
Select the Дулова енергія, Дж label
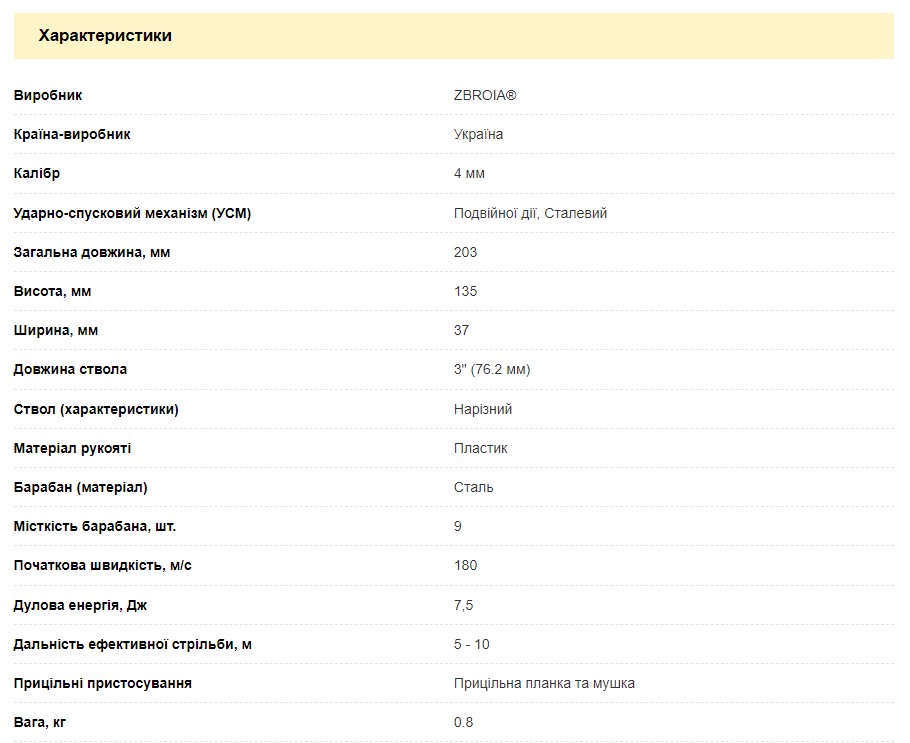click(x=80, y=605)
